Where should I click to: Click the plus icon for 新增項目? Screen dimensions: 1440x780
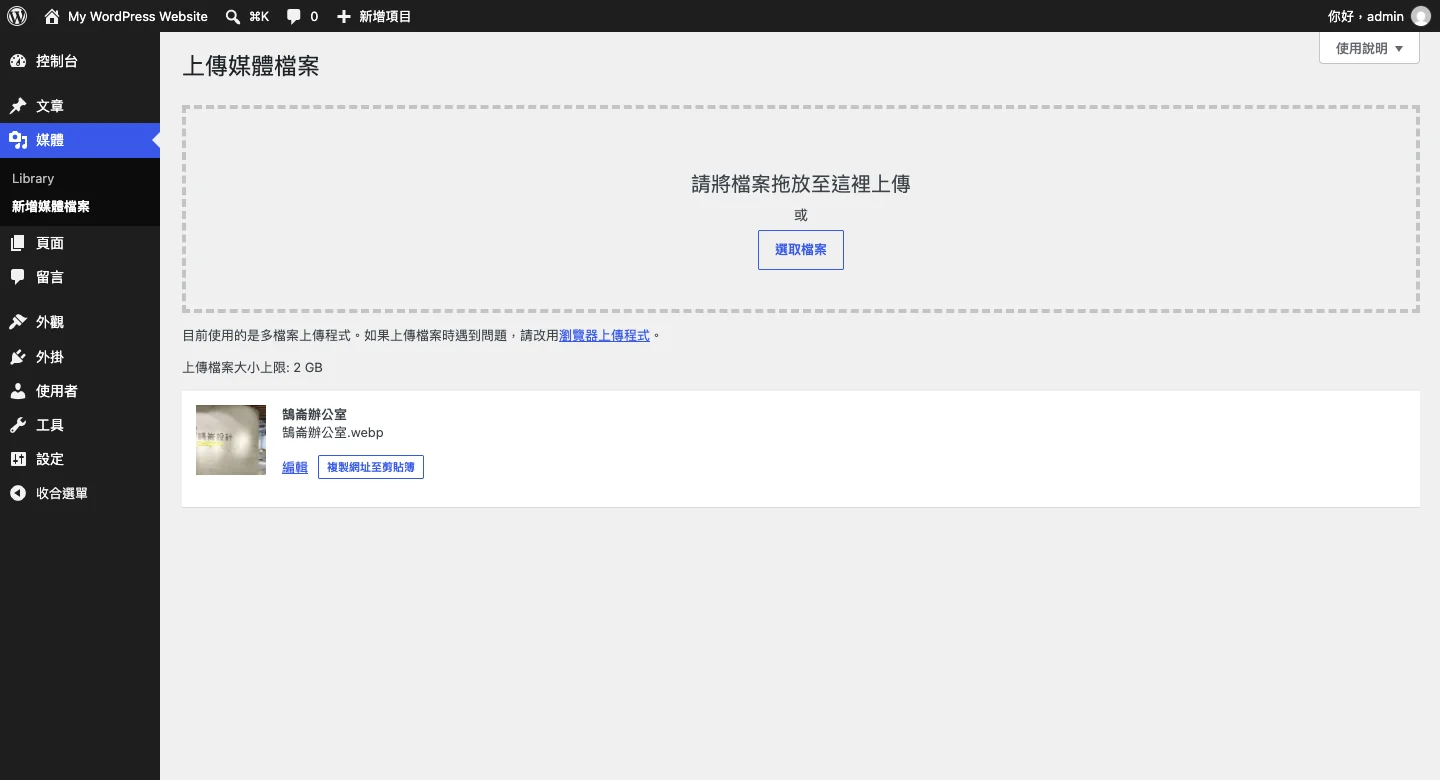click(344, 16)
